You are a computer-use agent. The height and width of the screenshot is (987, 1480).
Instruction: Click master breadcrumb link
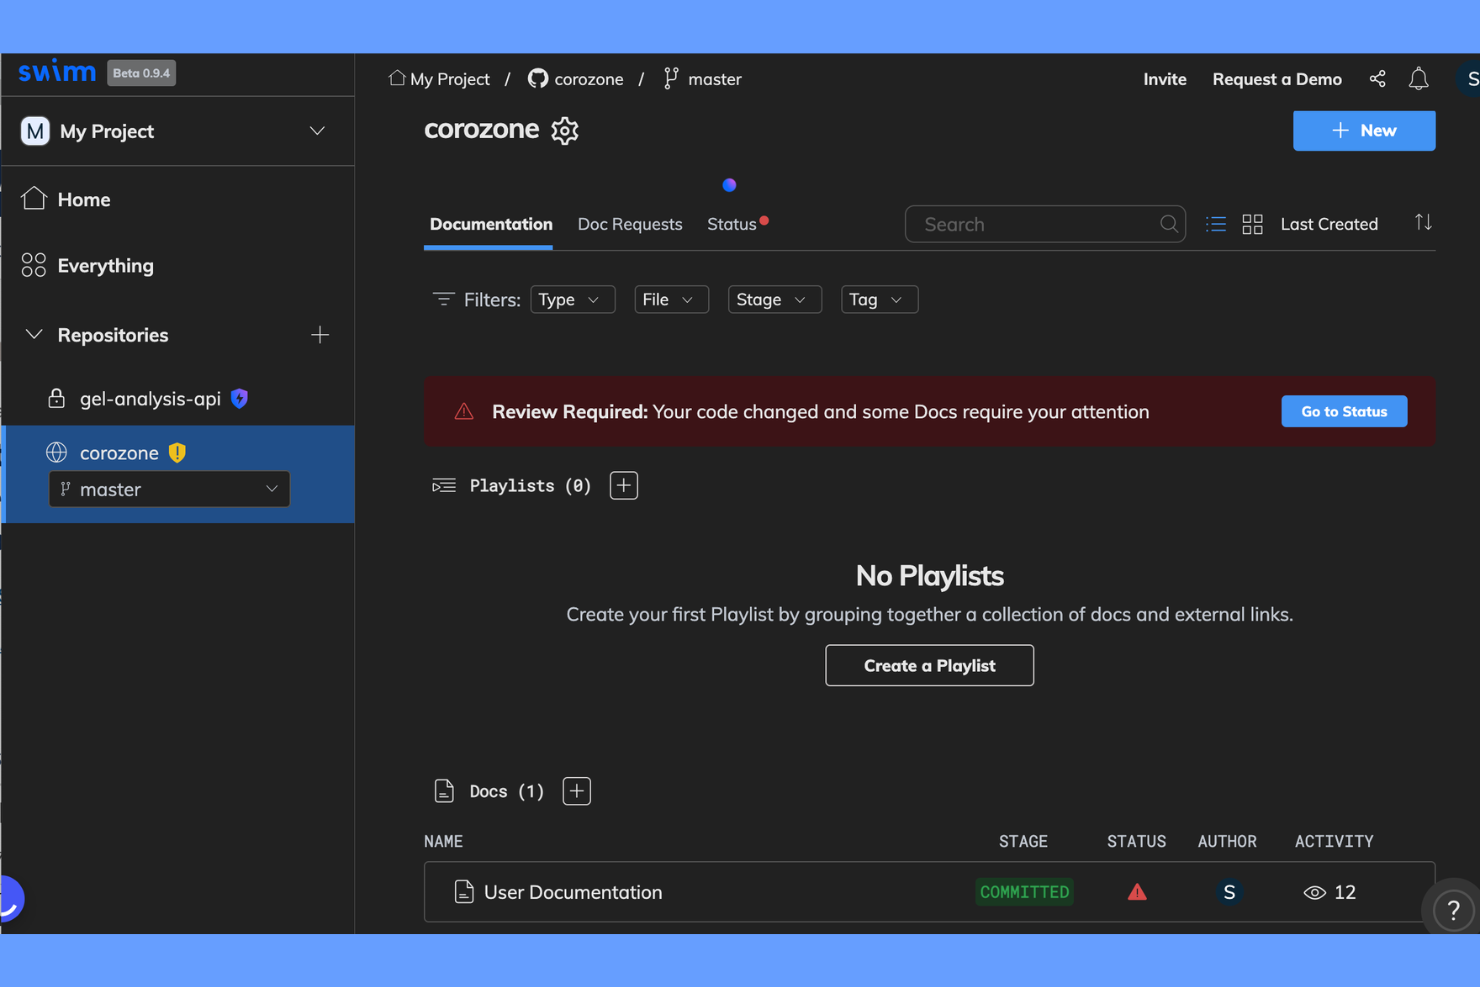click(715, 79)
